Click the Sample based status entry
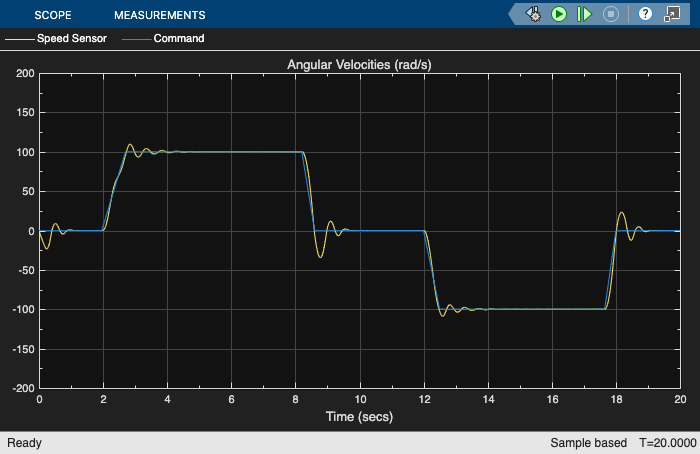 [588, 443]
